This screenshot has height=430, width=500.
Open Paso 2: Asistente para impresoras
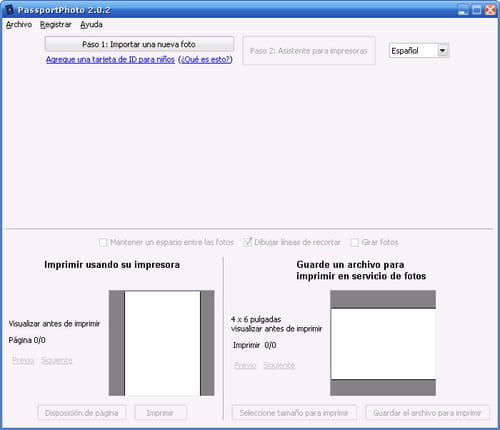(x=309, y=51)
